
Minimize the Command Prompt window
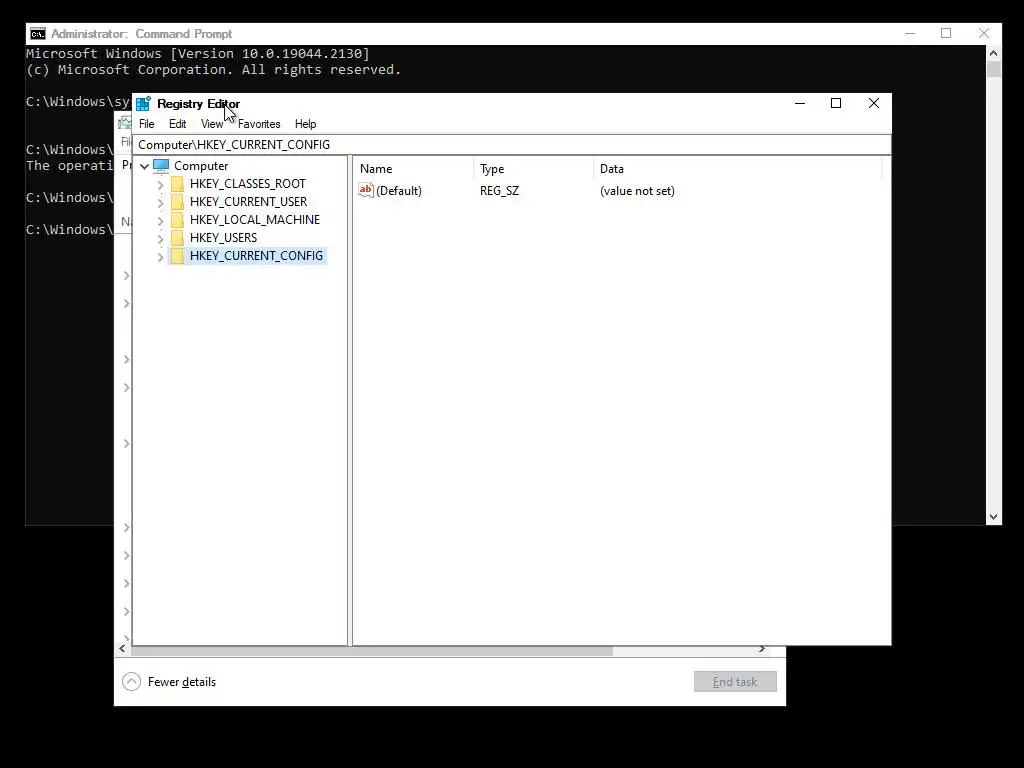pyautogui.click(x=910, y=33)
